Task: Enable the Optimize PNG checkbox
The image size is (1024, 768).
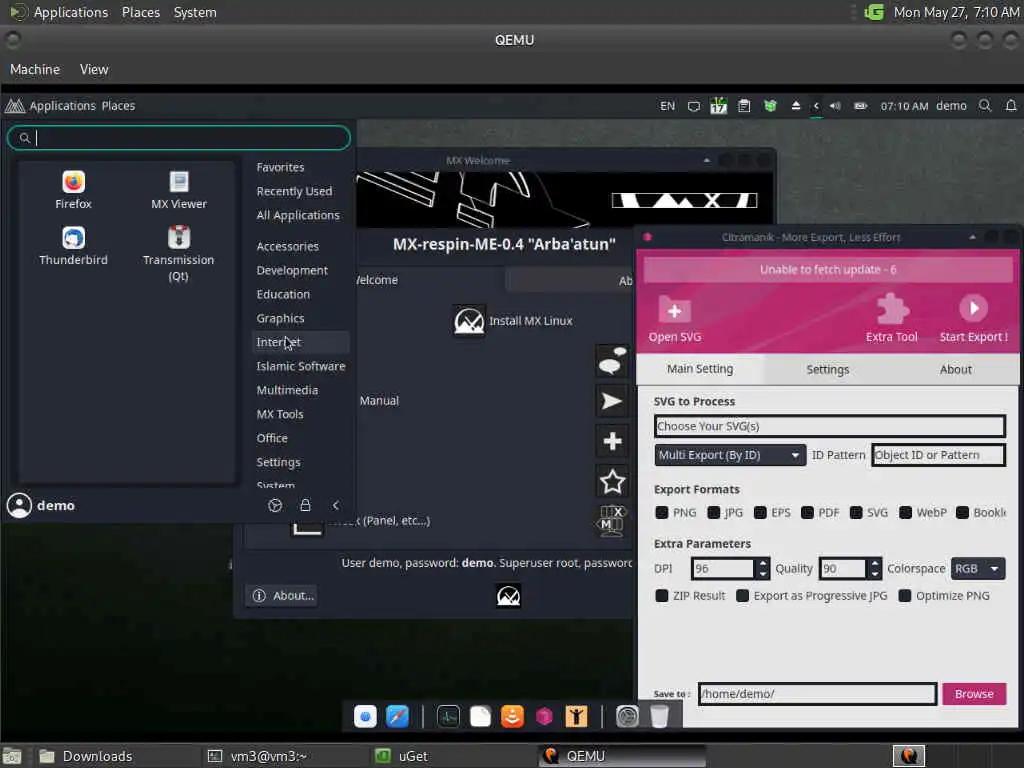Action: (904, 596)
